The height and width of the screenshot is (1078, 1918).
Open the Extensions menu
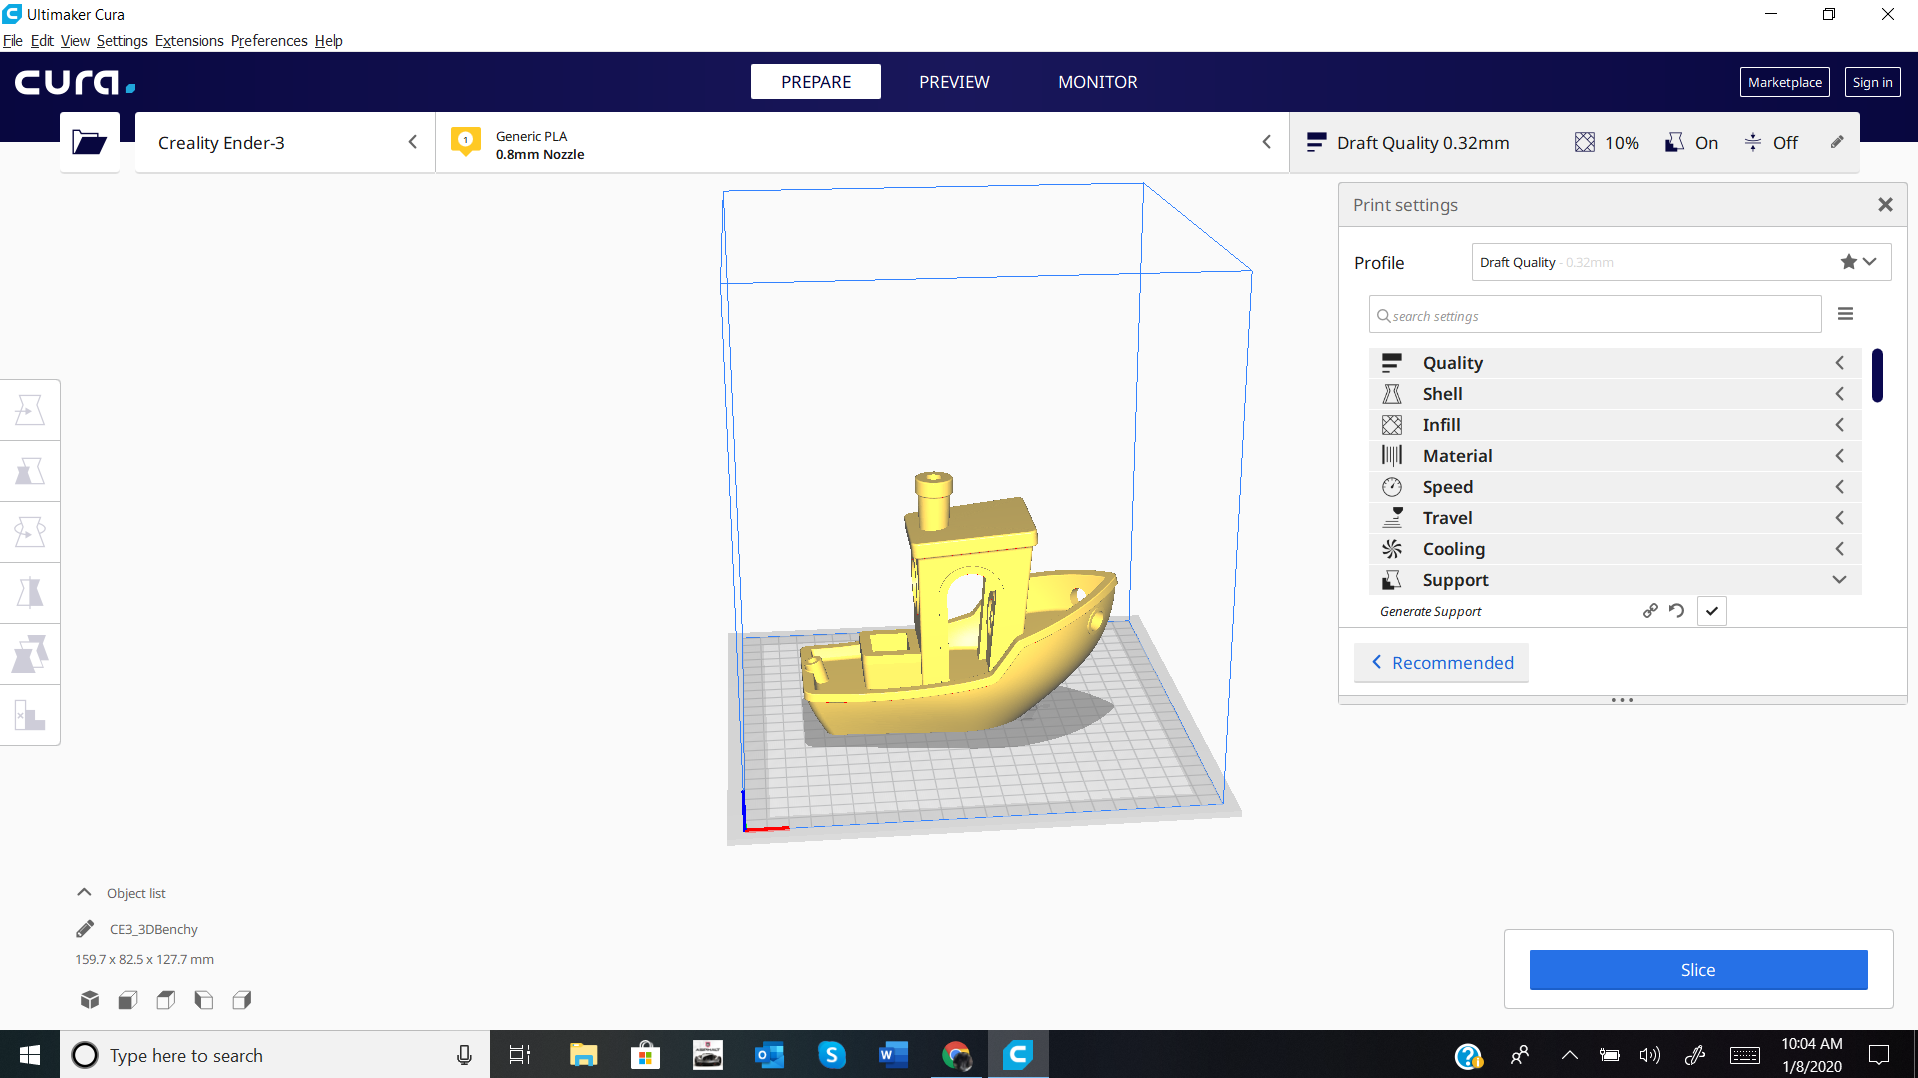click(189, 41)
